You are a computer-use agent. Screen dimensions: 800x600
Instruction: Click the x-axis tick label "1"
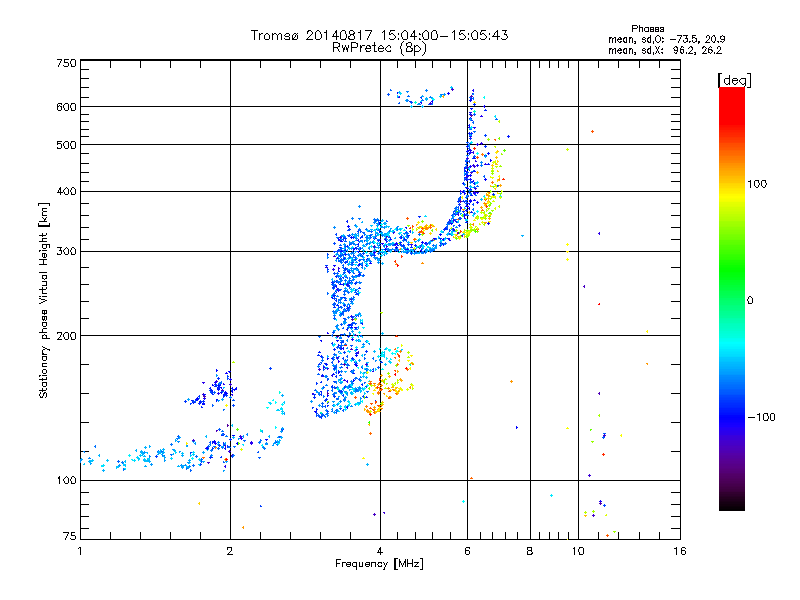point(80,551)
